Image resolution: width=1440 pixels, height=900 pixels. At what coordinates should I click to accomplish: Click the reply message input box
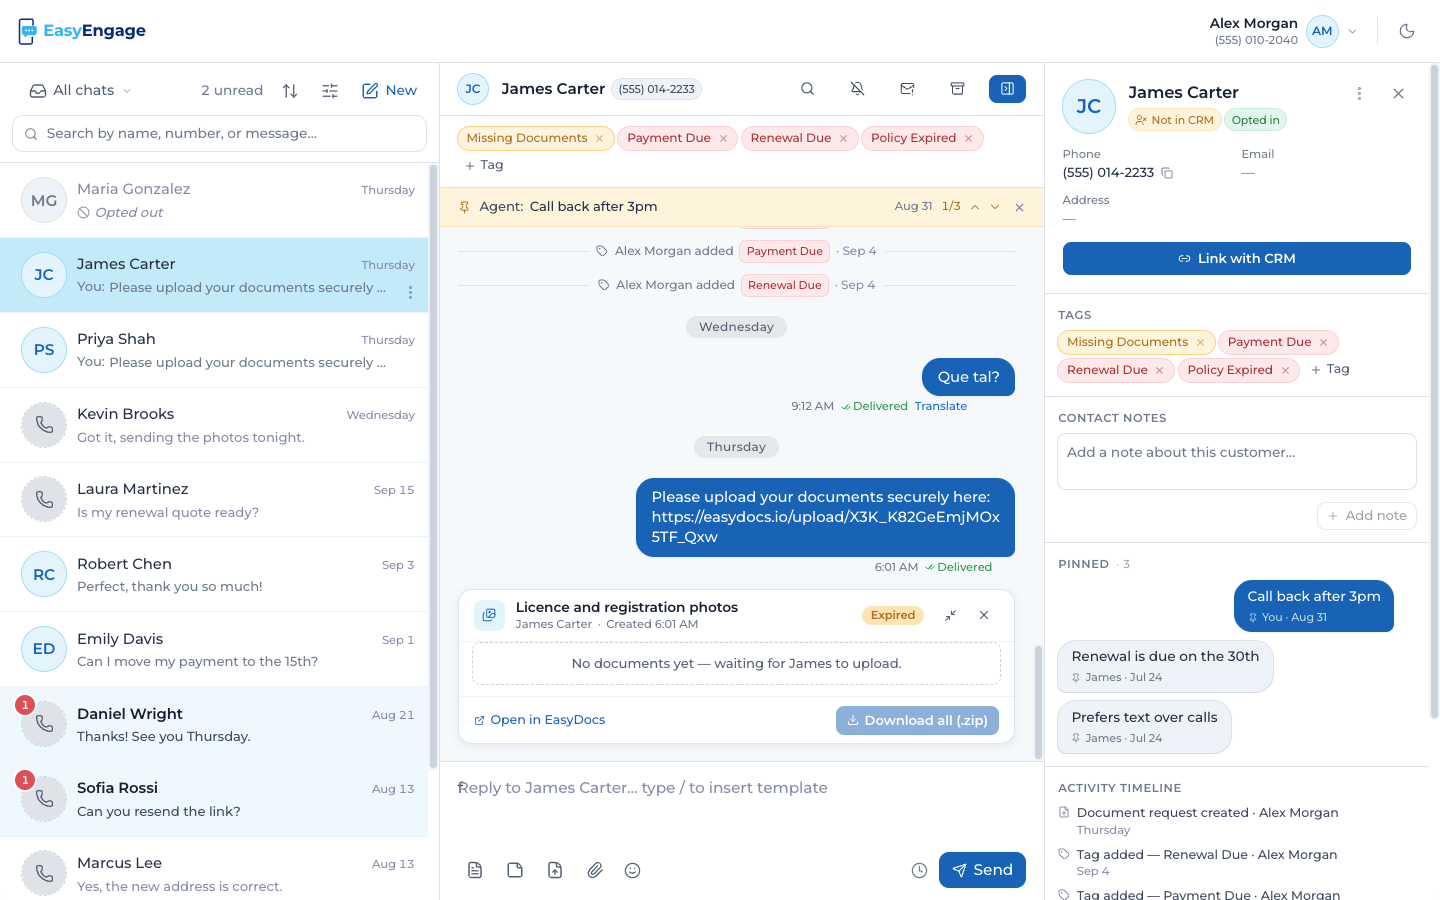point(741,803)
